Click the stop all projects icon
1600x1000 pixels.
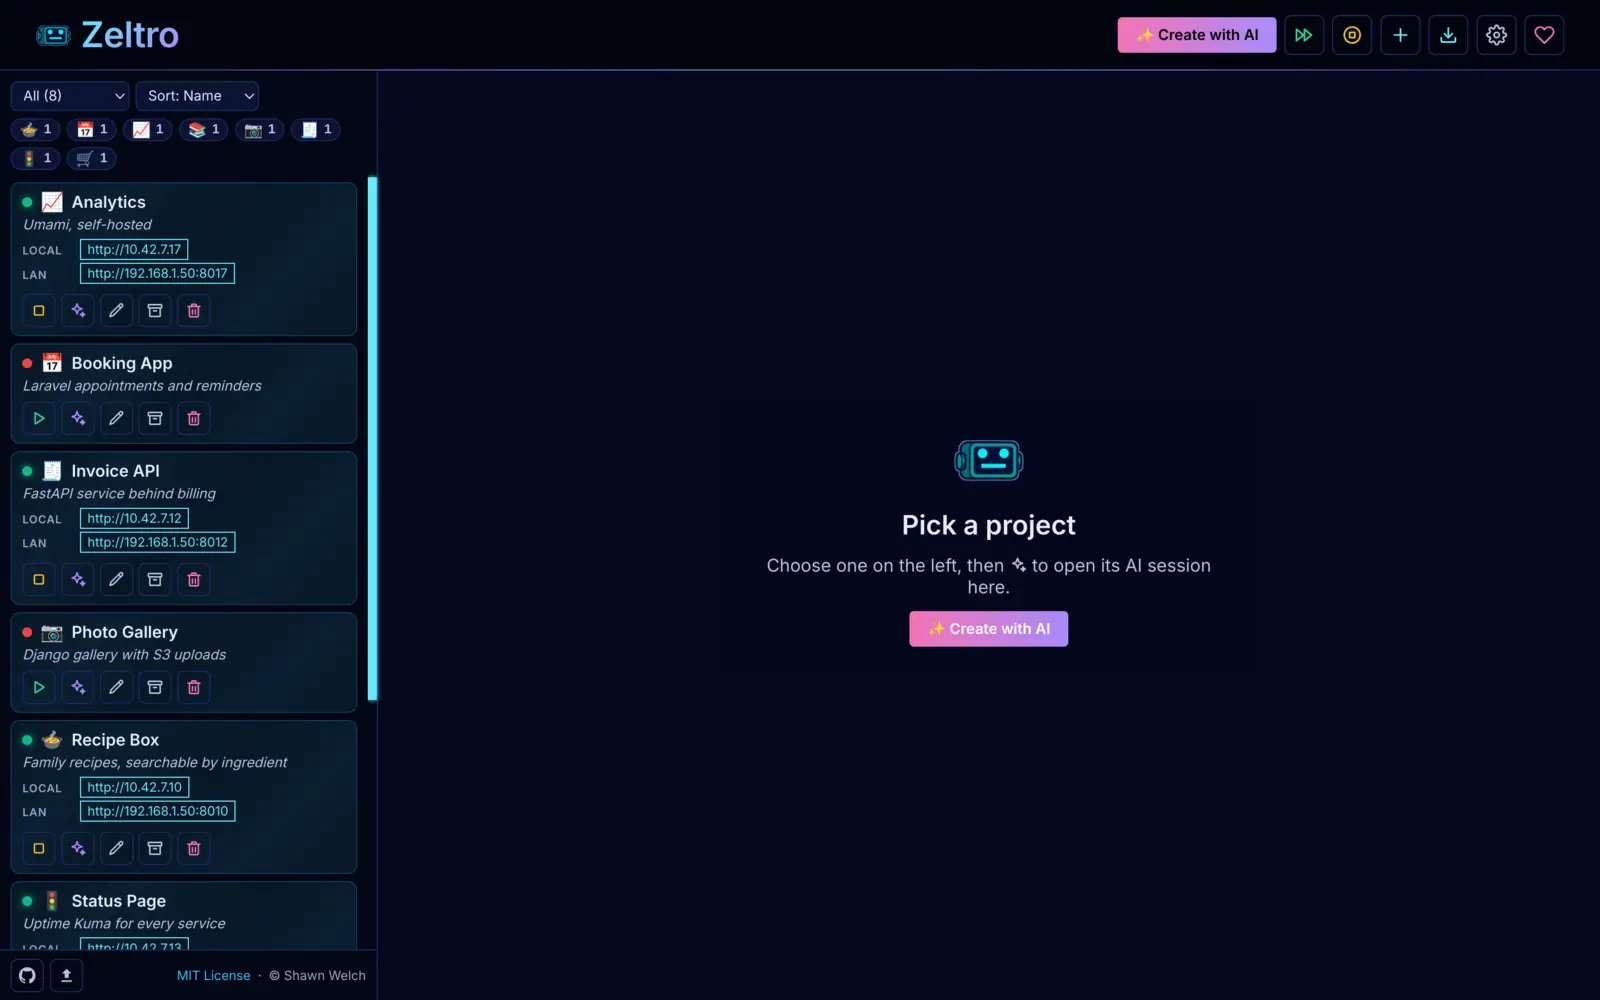point(1352,35)
